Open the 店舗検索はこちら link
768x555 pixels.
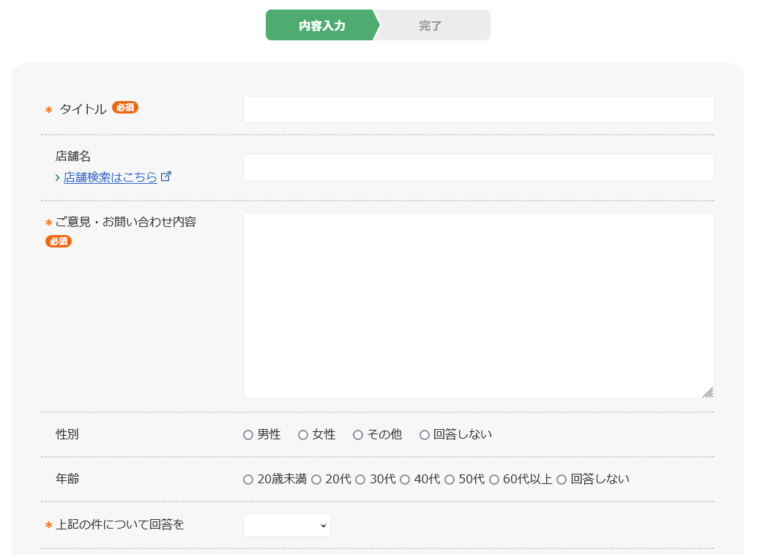click(x=110, y=177)
